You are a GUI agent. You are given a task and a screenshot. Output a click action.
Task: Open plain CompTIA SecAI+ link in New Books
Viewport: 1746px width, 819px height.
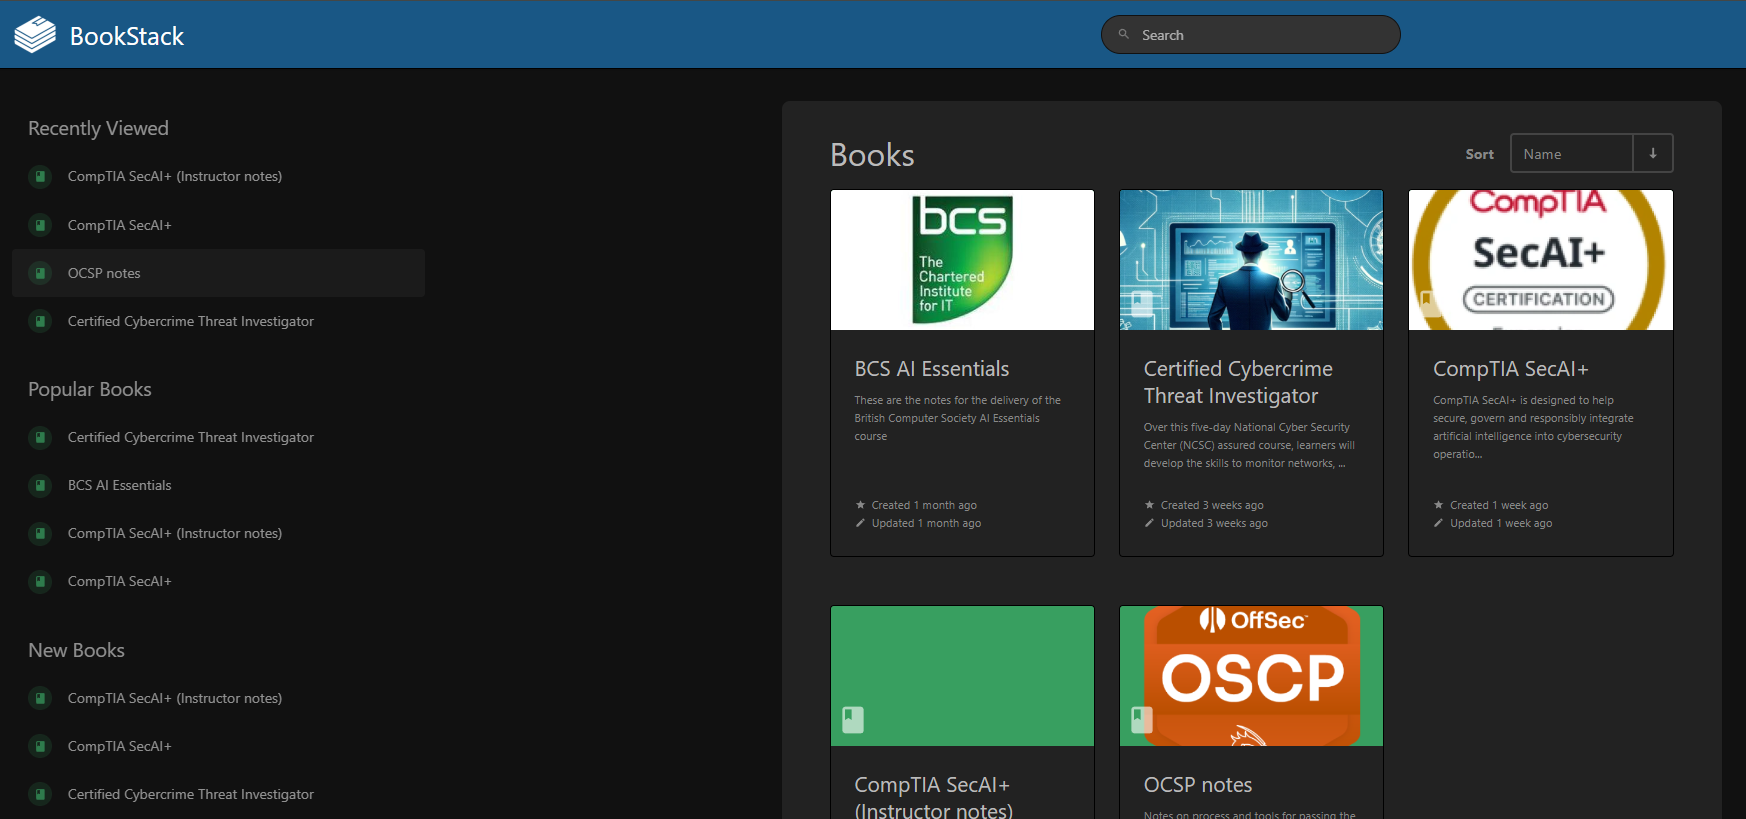tap(120, 747)
